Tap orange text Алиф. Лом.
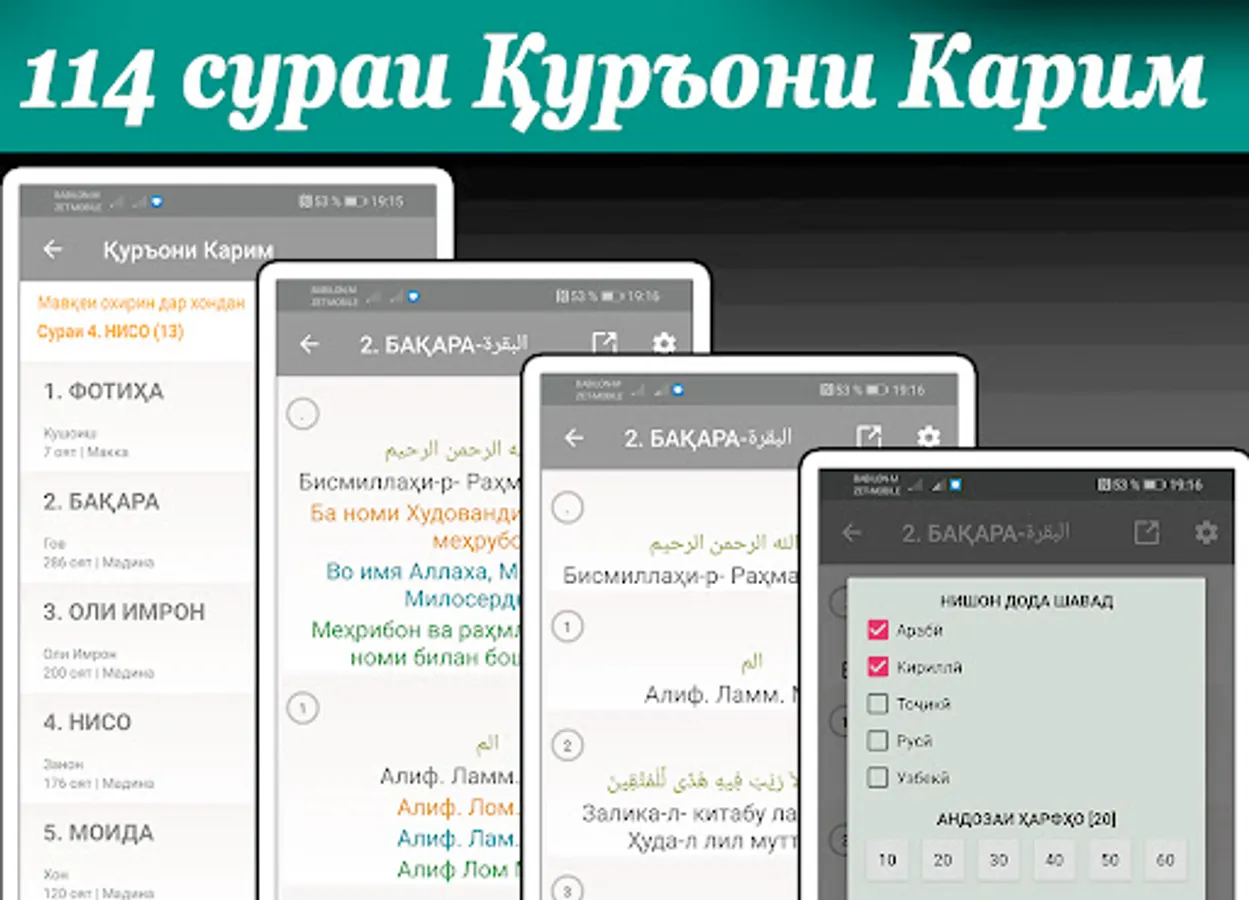The image size is (1249, 900). (457, 806)
